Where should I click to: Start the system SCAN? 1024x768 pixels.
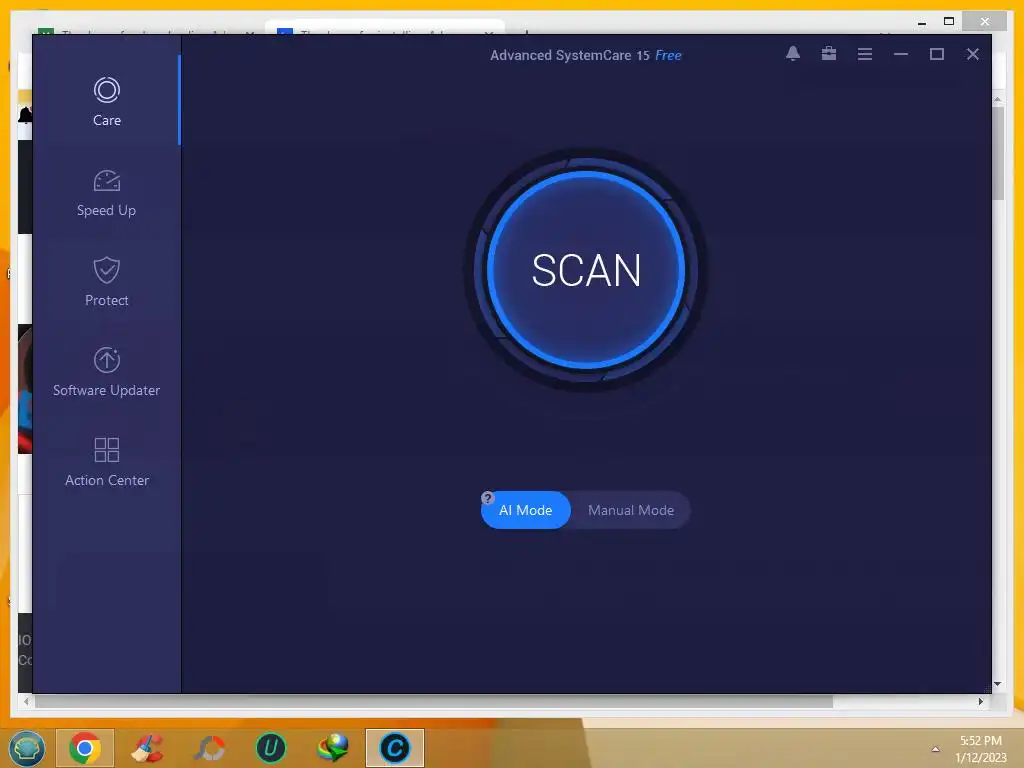[x=586, y=270]
